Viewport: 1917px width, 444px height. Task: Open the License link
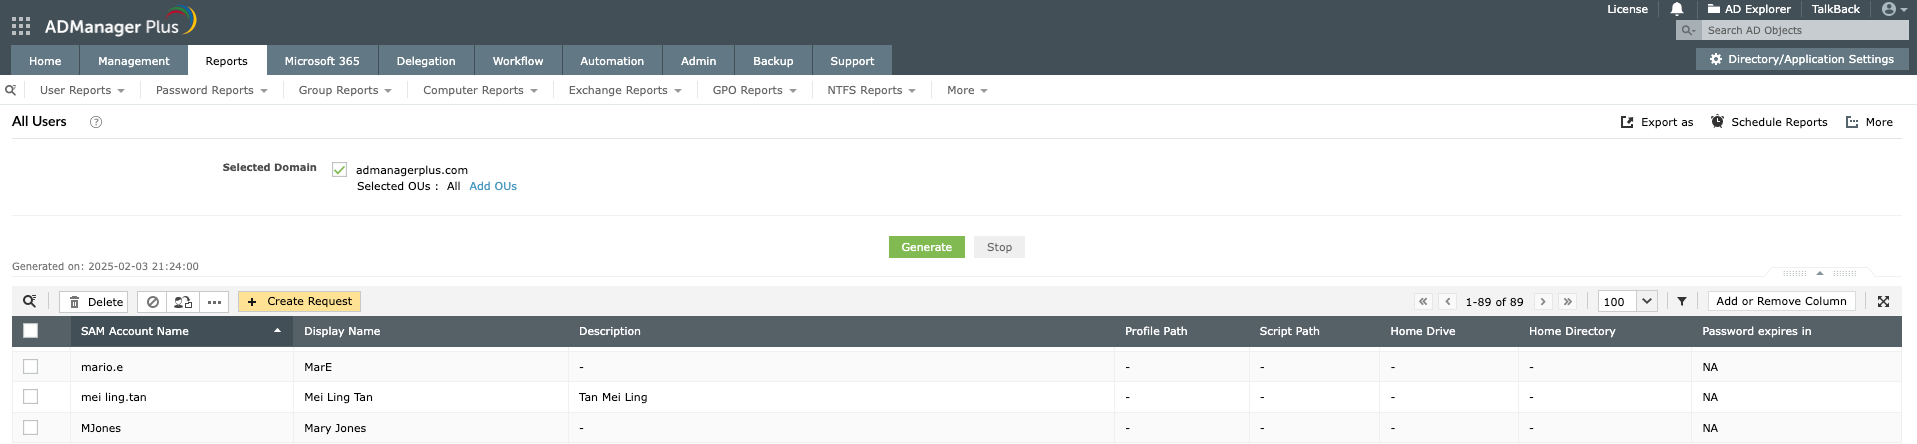1627,9
